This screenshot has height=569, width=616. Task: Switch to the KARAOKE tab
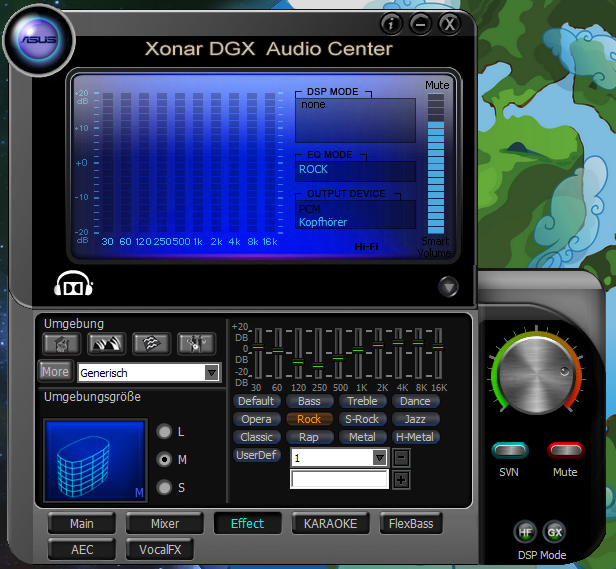tap(330, 523)
